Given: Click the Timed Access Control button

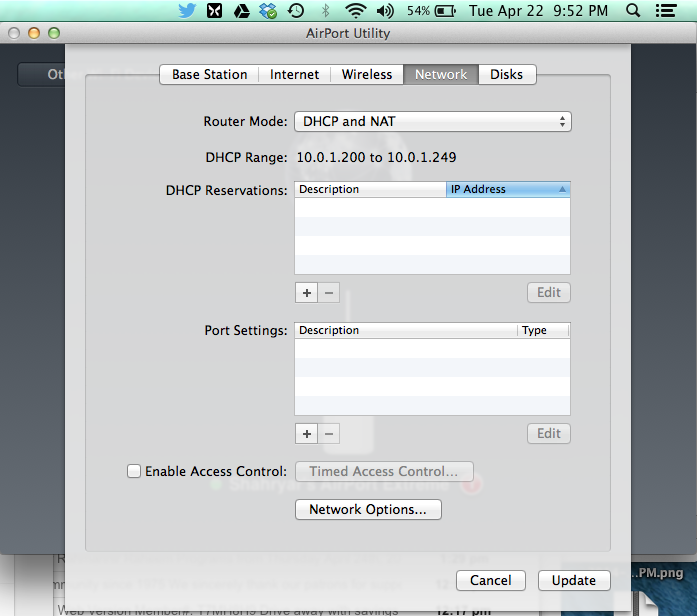Looking at the screenshot, I should [384, 471].
